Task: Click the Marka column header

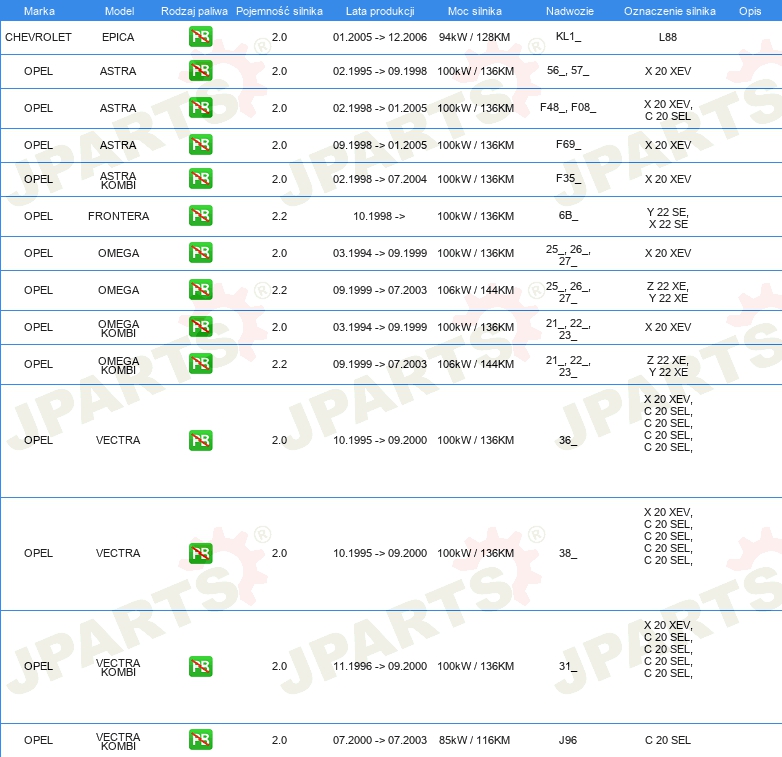Action: (x=38, y=11)
